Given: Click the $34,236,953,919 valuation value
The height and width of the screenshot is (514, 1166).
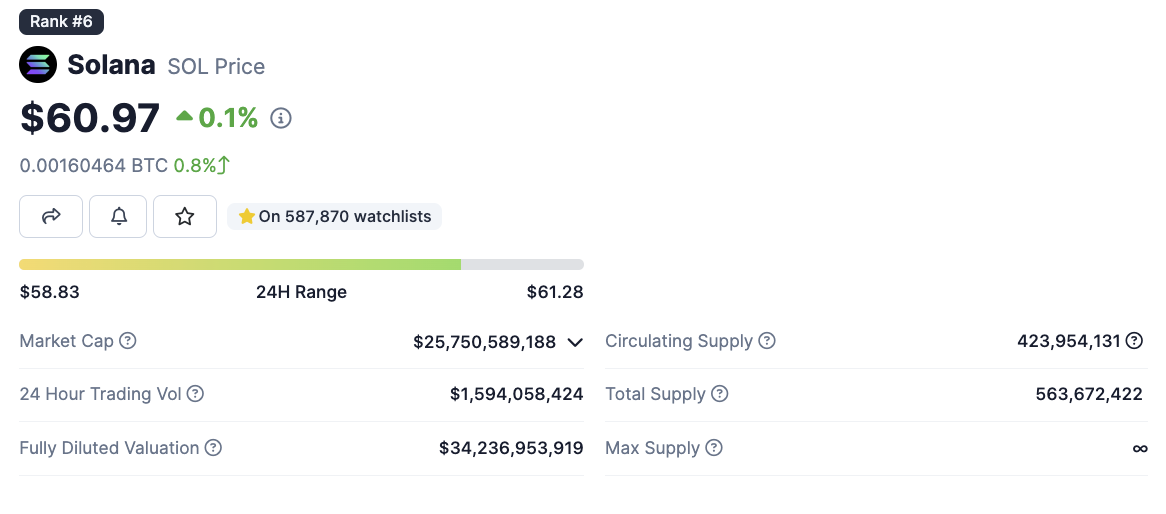Looking at the screenshot, I should pyautogui.click(x=512, y=448).
